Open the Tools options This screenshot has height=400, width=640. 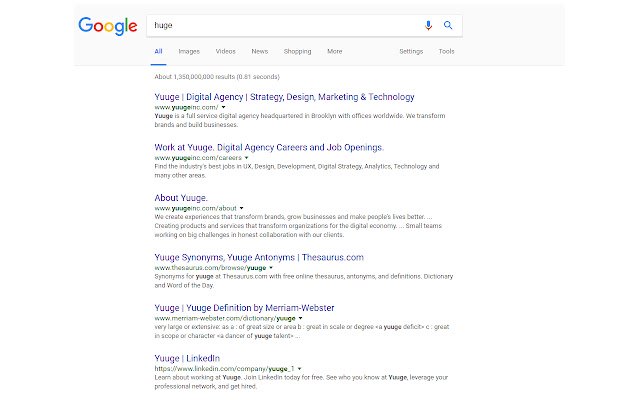(446, 51)
